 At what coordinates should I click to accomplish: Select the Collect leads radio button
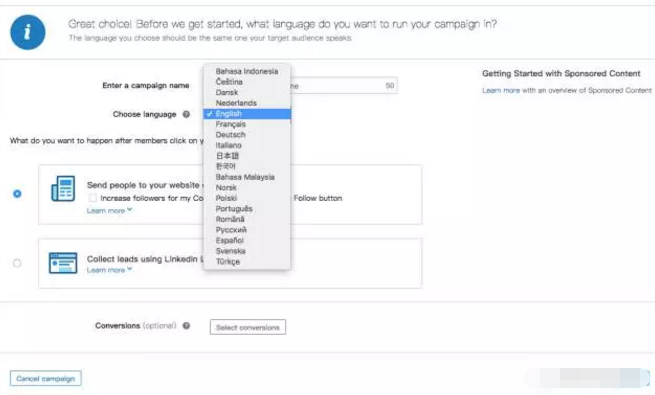[x=17, y=263]
